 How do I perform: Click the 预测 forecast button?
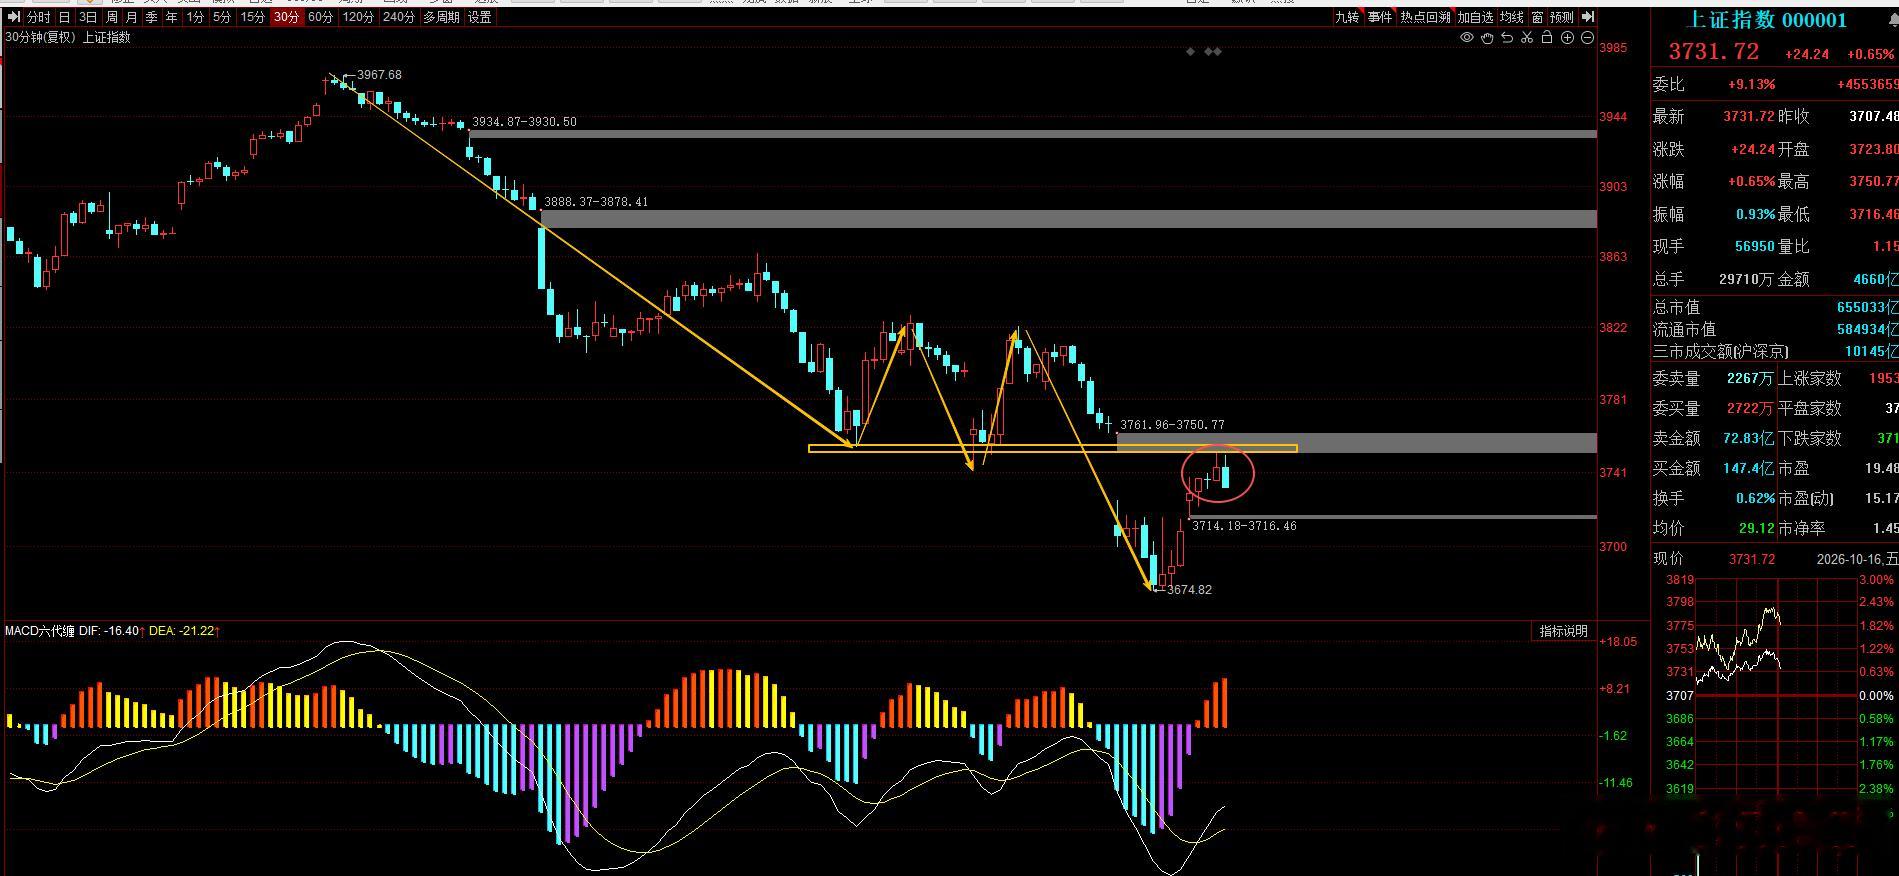point(1561,17)
